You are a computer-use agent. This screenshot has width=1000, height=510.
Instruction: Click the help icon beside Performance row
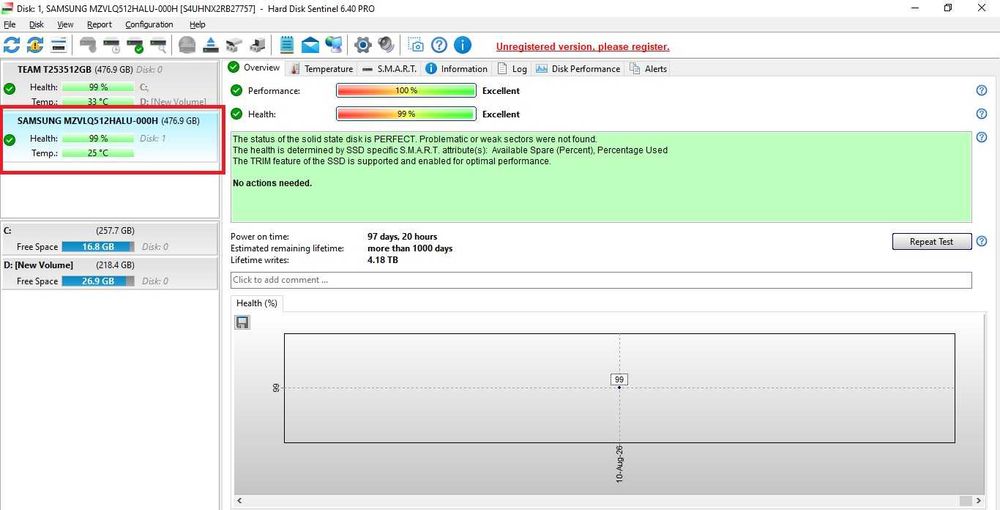[982, 91]
